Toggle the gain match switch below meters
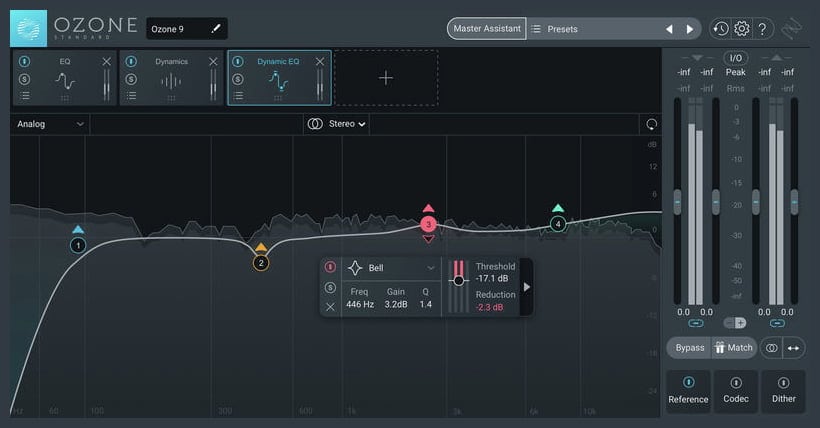This screenshot has height=428, width=820. [x=735, y=323]
